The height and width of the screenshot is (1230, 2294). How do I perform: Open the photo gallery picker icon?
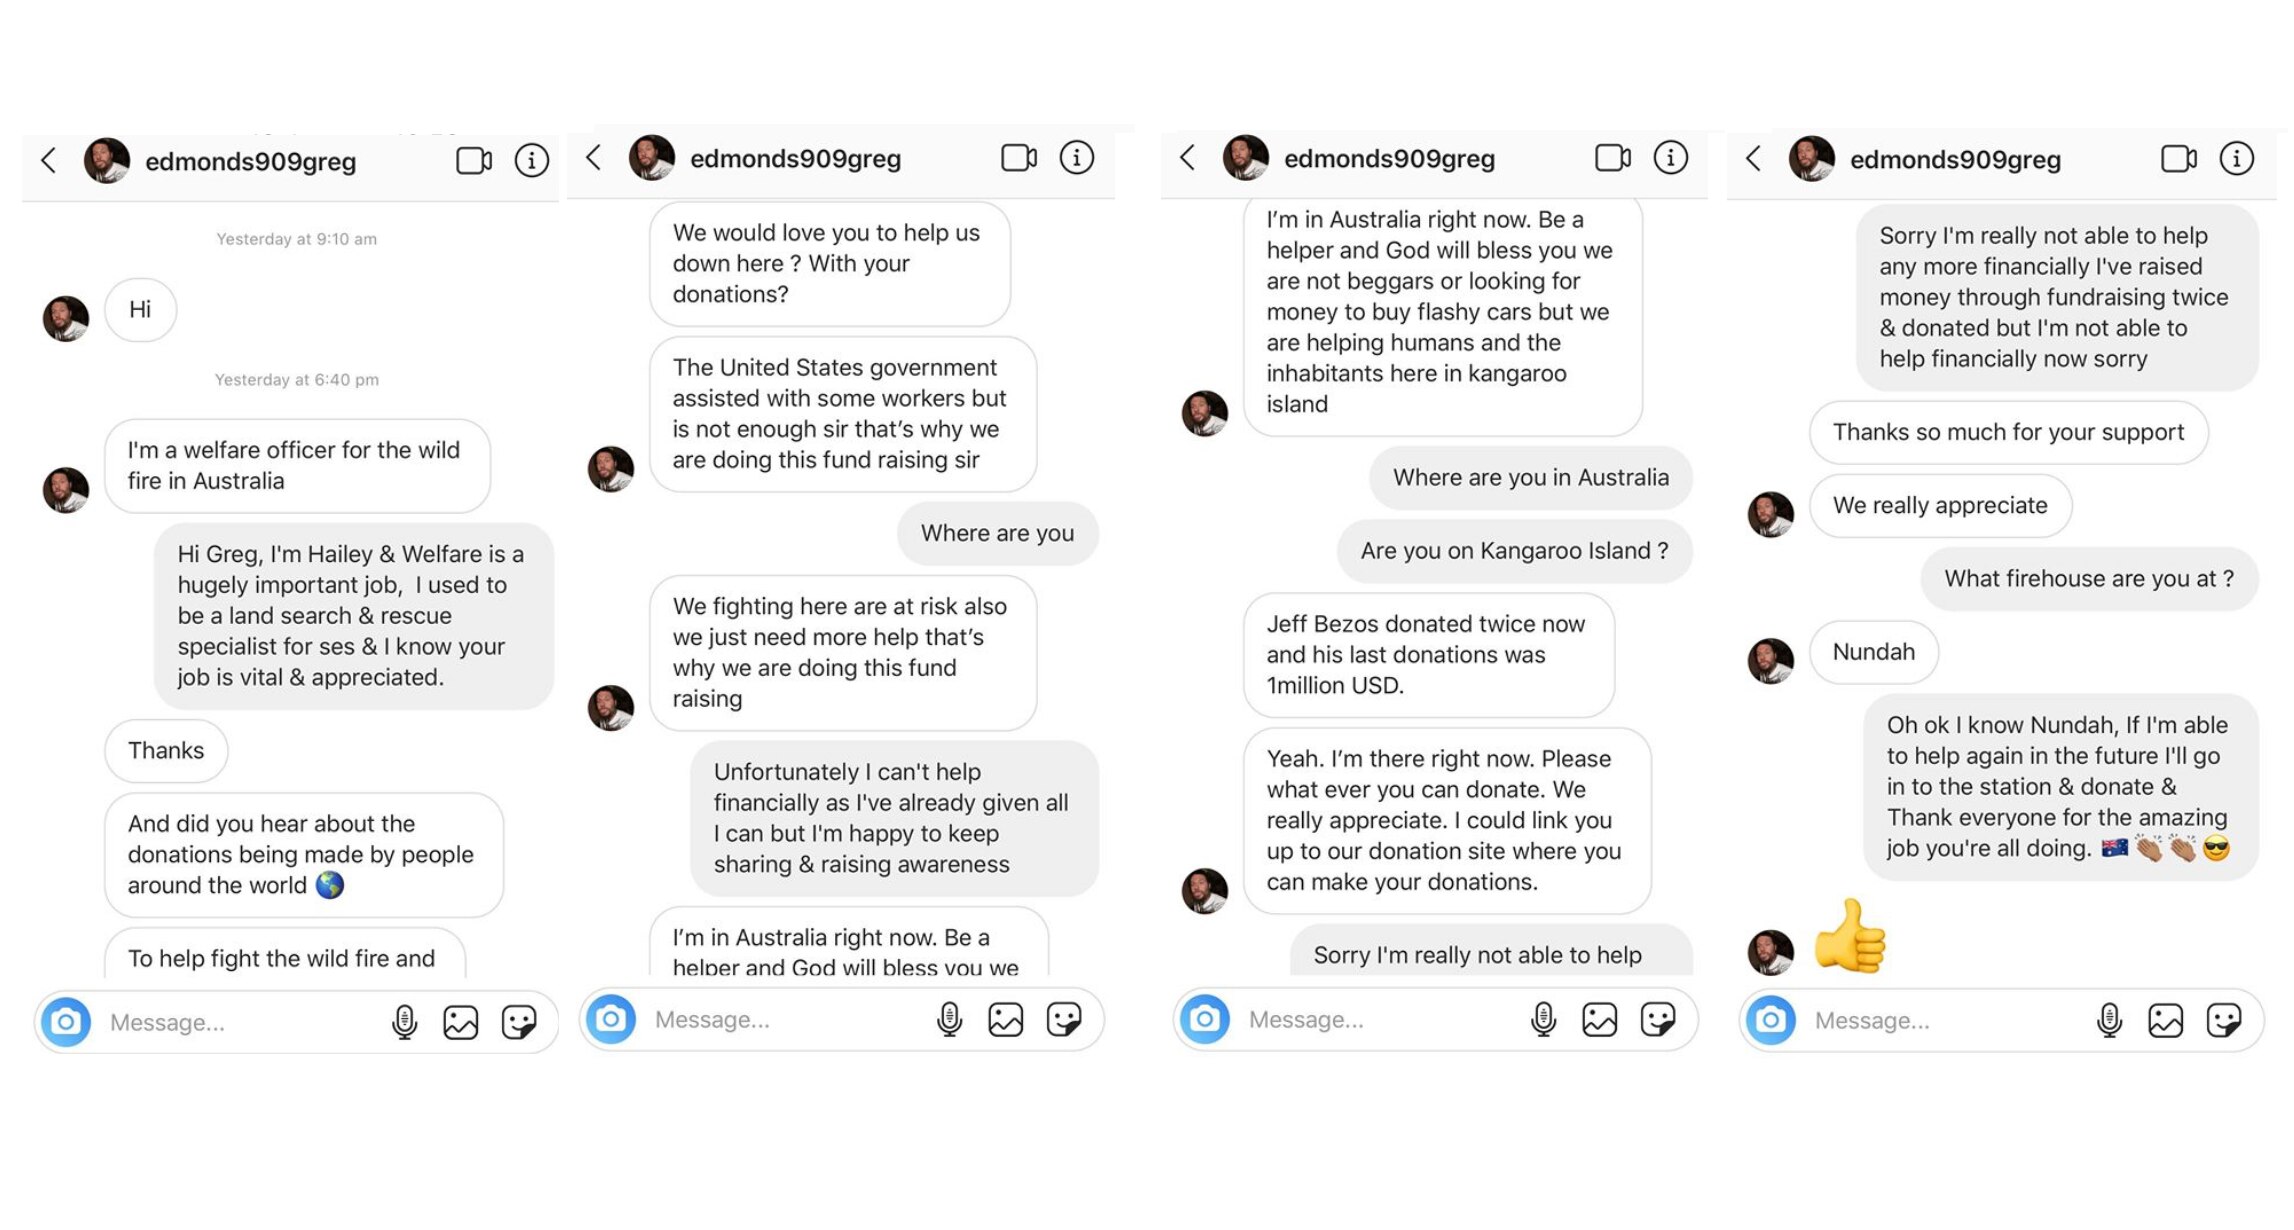tap(460, 1022)
